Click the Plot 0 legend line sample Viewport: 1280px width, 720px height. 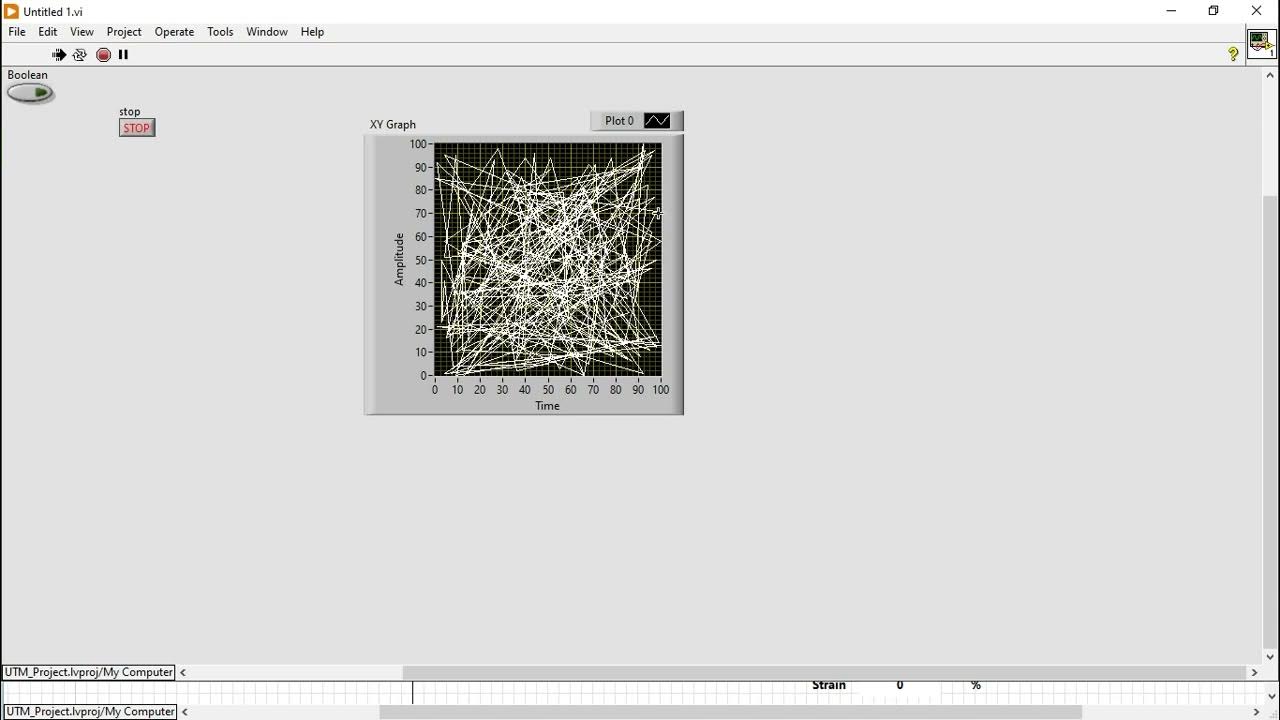(657, 121)
